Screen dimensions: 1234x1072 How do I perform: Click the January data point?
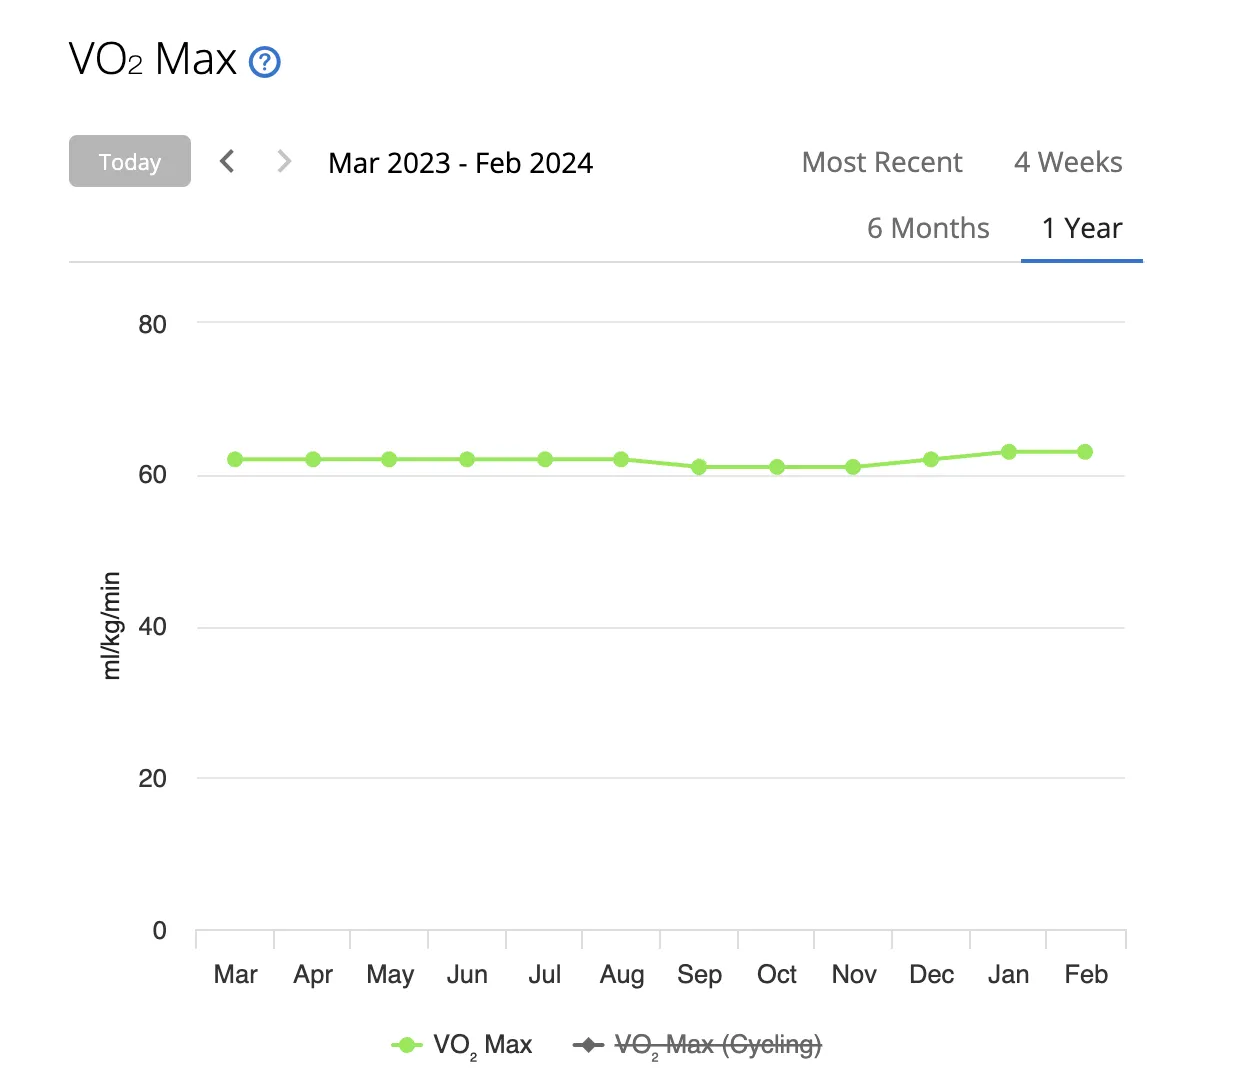[x=1009, y=452]
